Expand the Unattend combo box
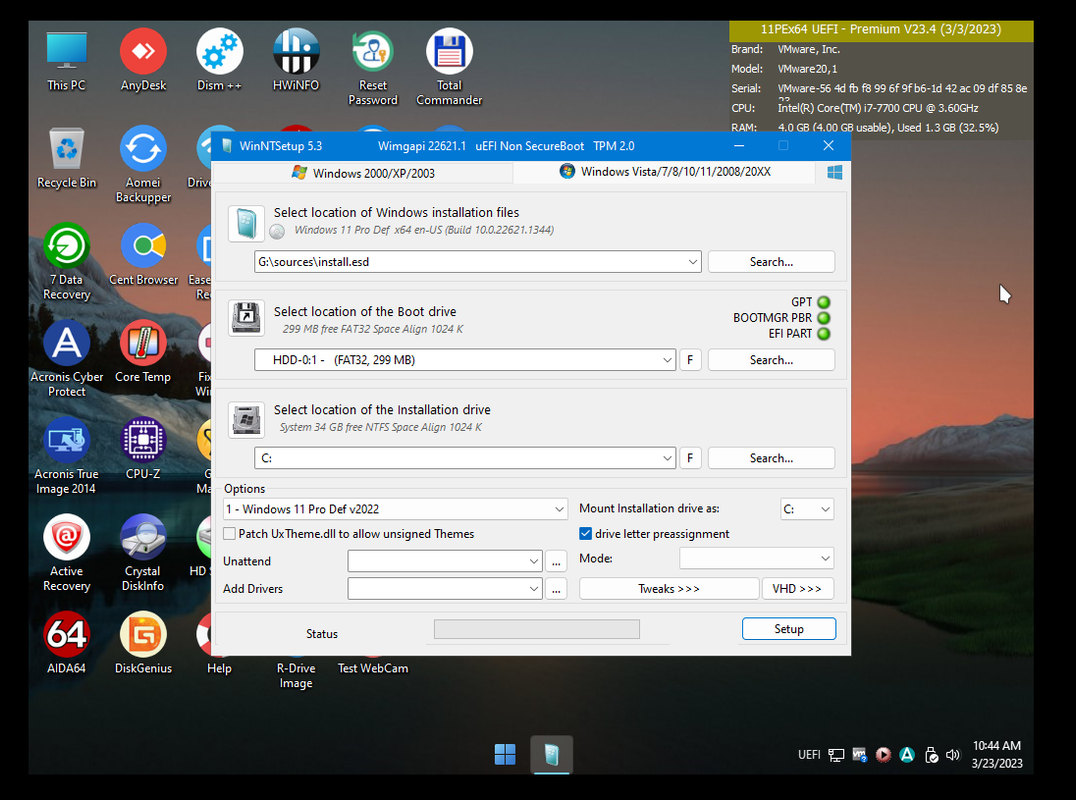 534,561
